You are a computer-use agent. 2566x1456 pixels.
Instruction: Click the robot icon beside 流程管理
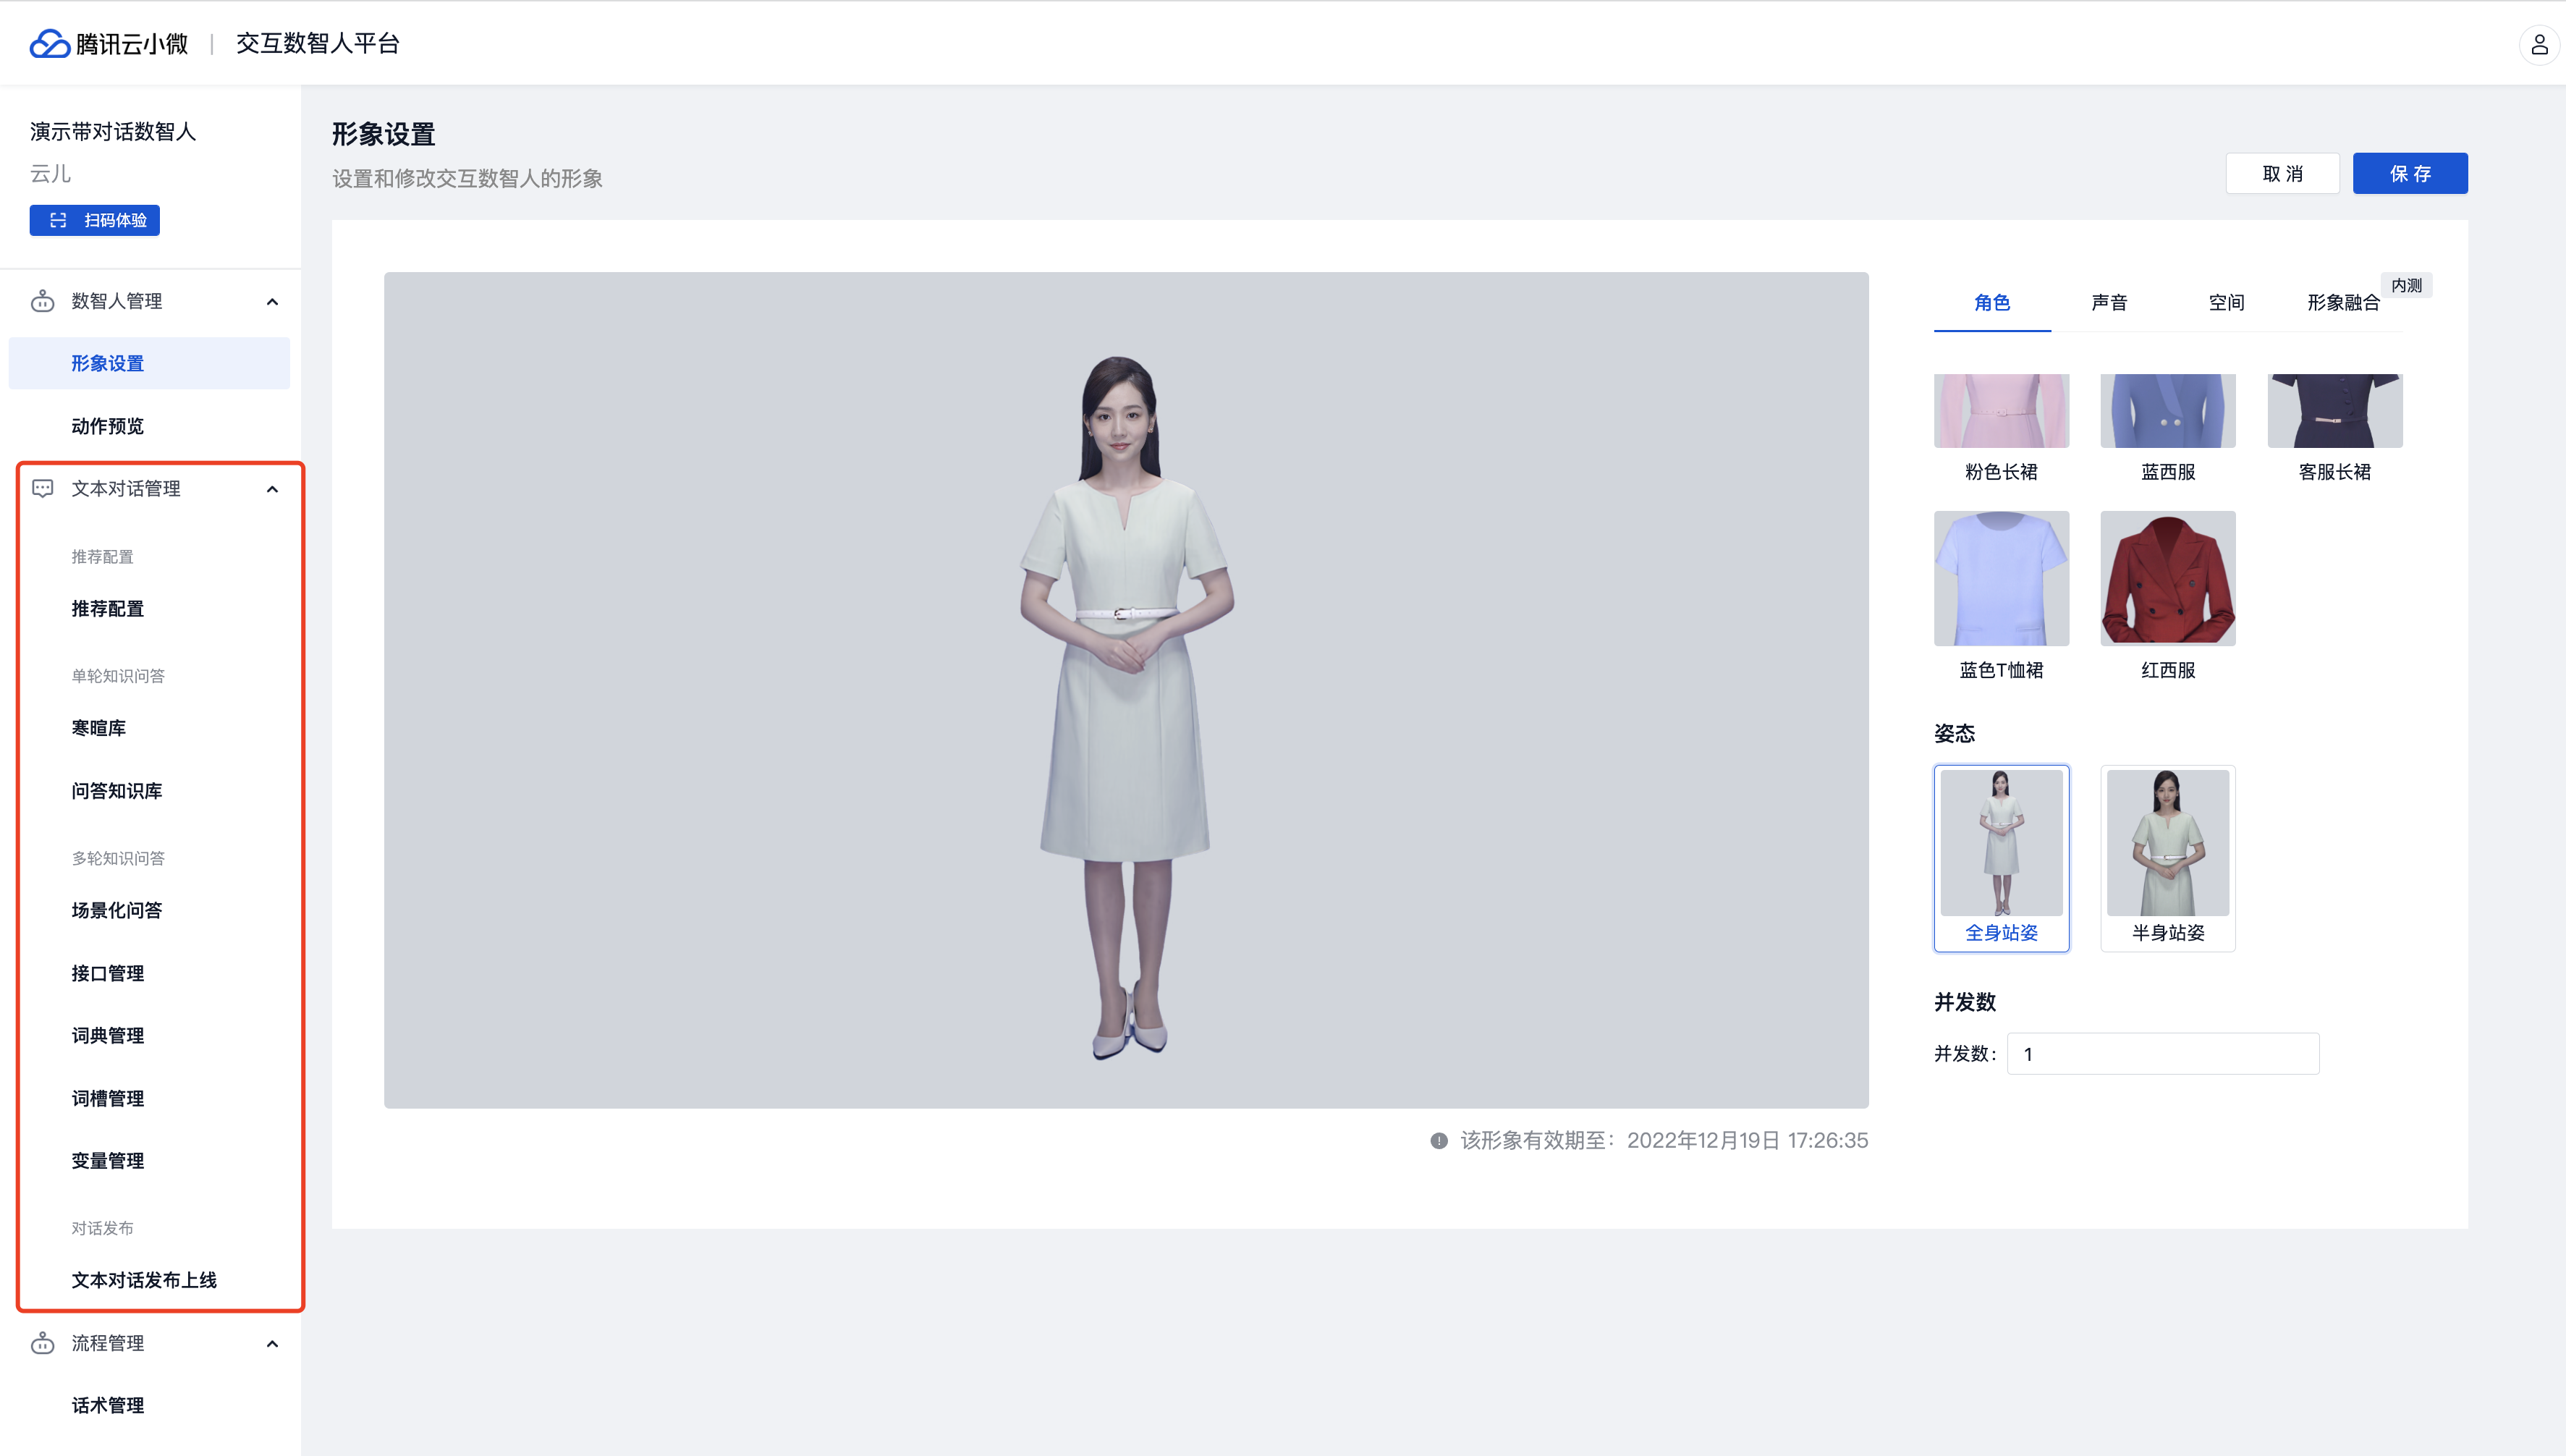point(42,1343)
